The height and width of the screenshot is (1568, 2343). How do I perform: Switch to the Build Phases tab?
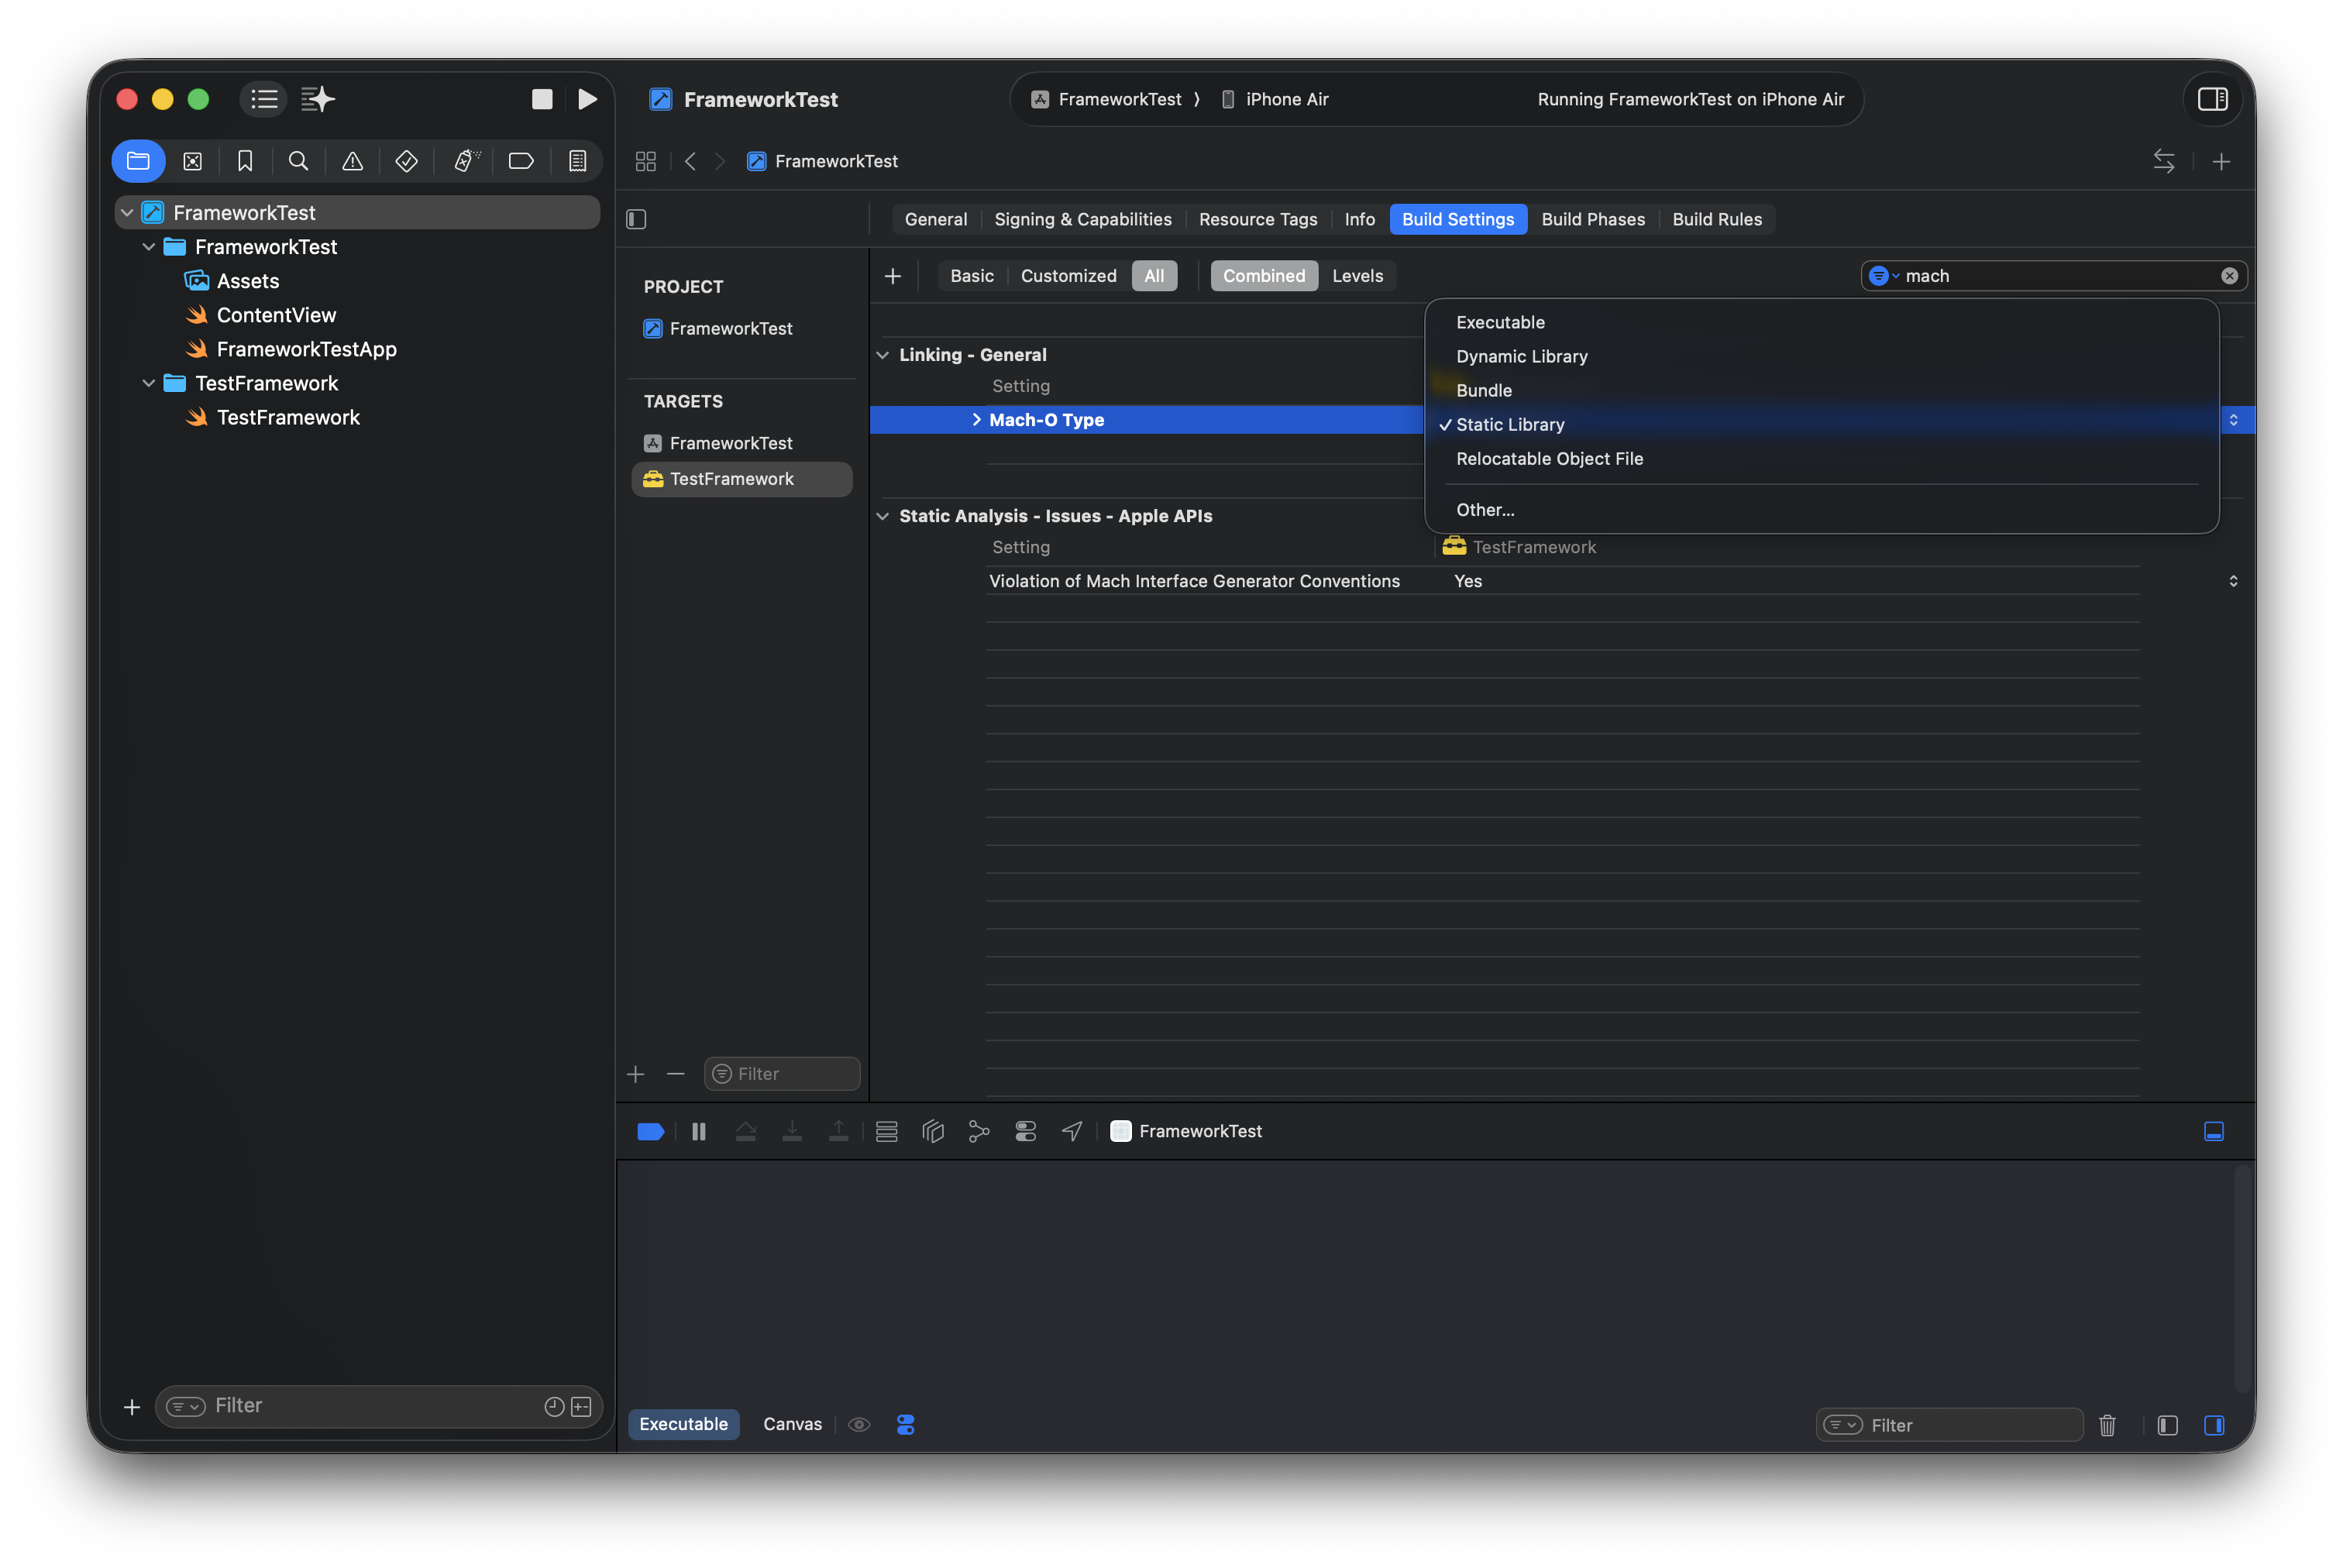click(1592, 219)
